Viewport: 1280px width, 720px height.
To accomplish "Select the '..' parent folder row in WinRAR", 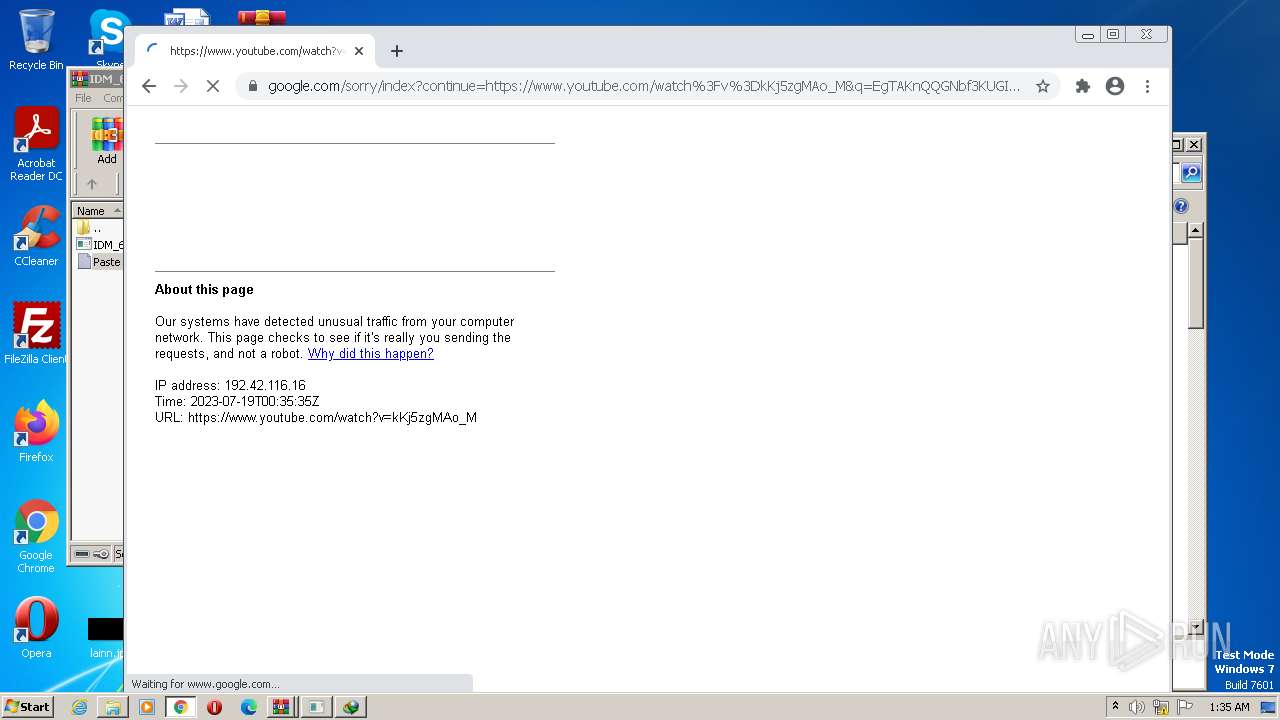I will [99, 228].
